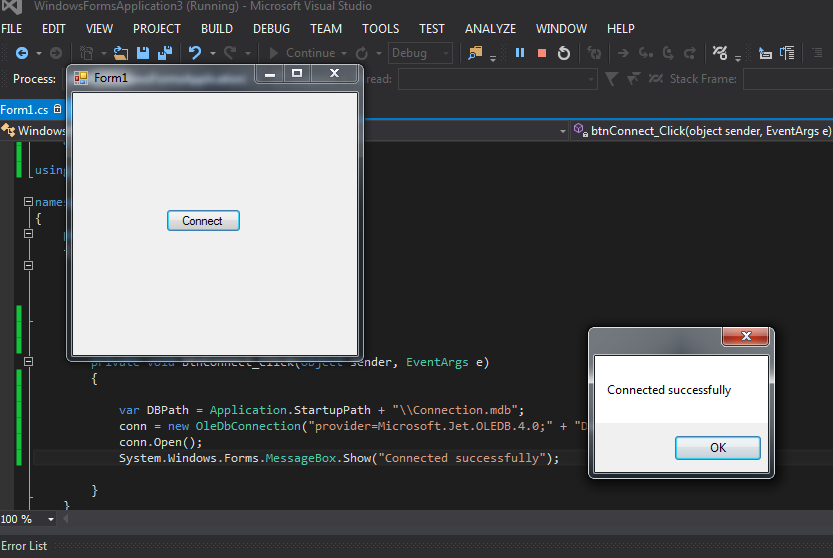Close the Connected successfully message box
This screenshot has height=558, width=833.
coord(746,336)
